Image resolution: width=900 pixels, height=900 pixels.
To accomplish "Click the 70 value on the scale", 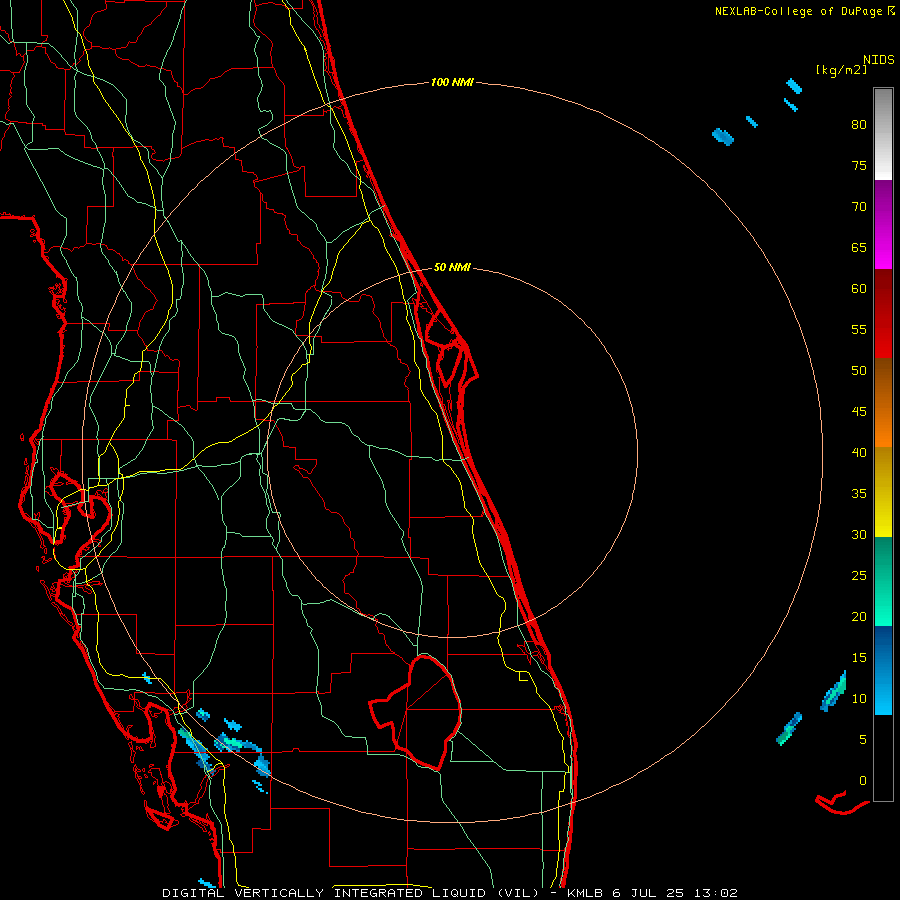I will (x=859, y=207).
